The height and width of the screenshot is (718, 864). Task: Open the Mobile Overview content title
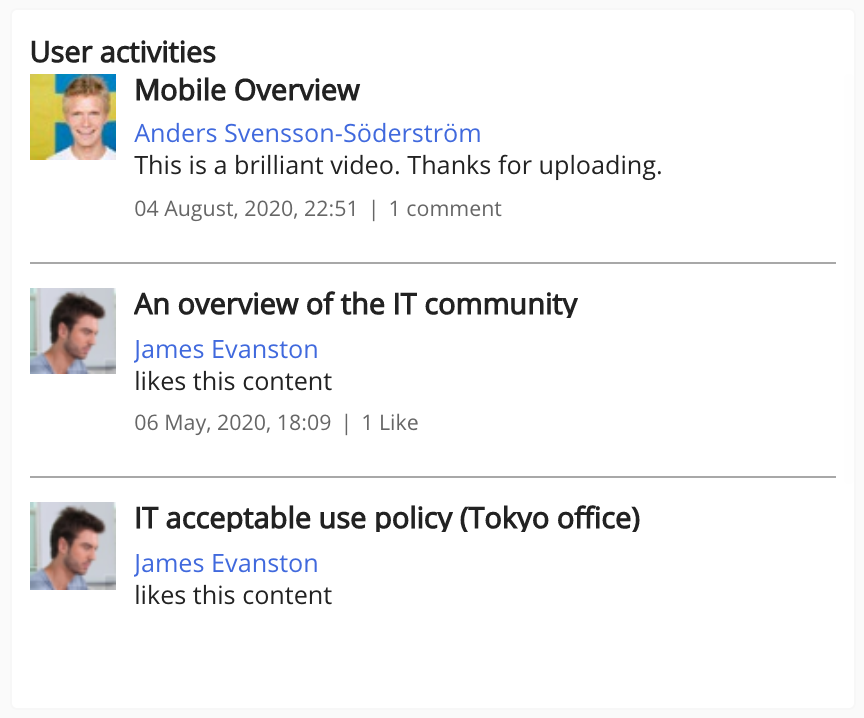[x=247, y=91]
